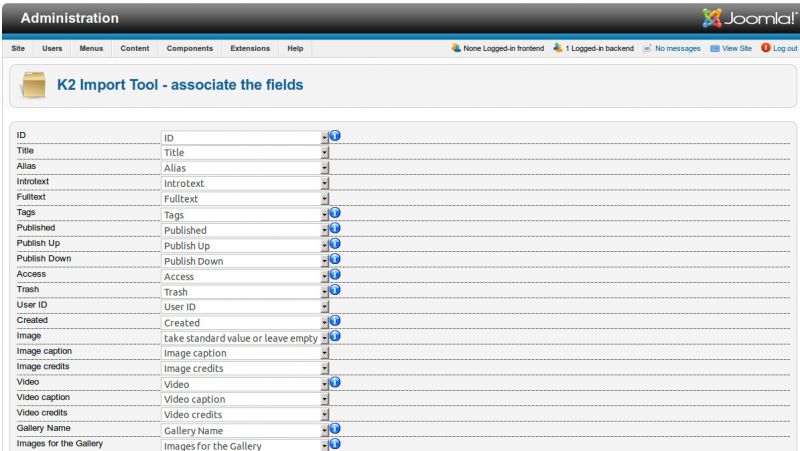Image resolution: width=800 pixels, height=451 pixels.
Task: Expand the Image caption dropdown
Action: pos(245,353)
